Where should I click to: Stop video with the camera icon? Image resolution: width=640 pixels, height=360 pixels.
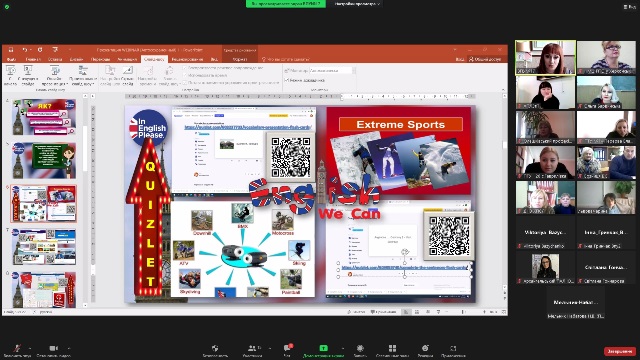tap(53, 348)
